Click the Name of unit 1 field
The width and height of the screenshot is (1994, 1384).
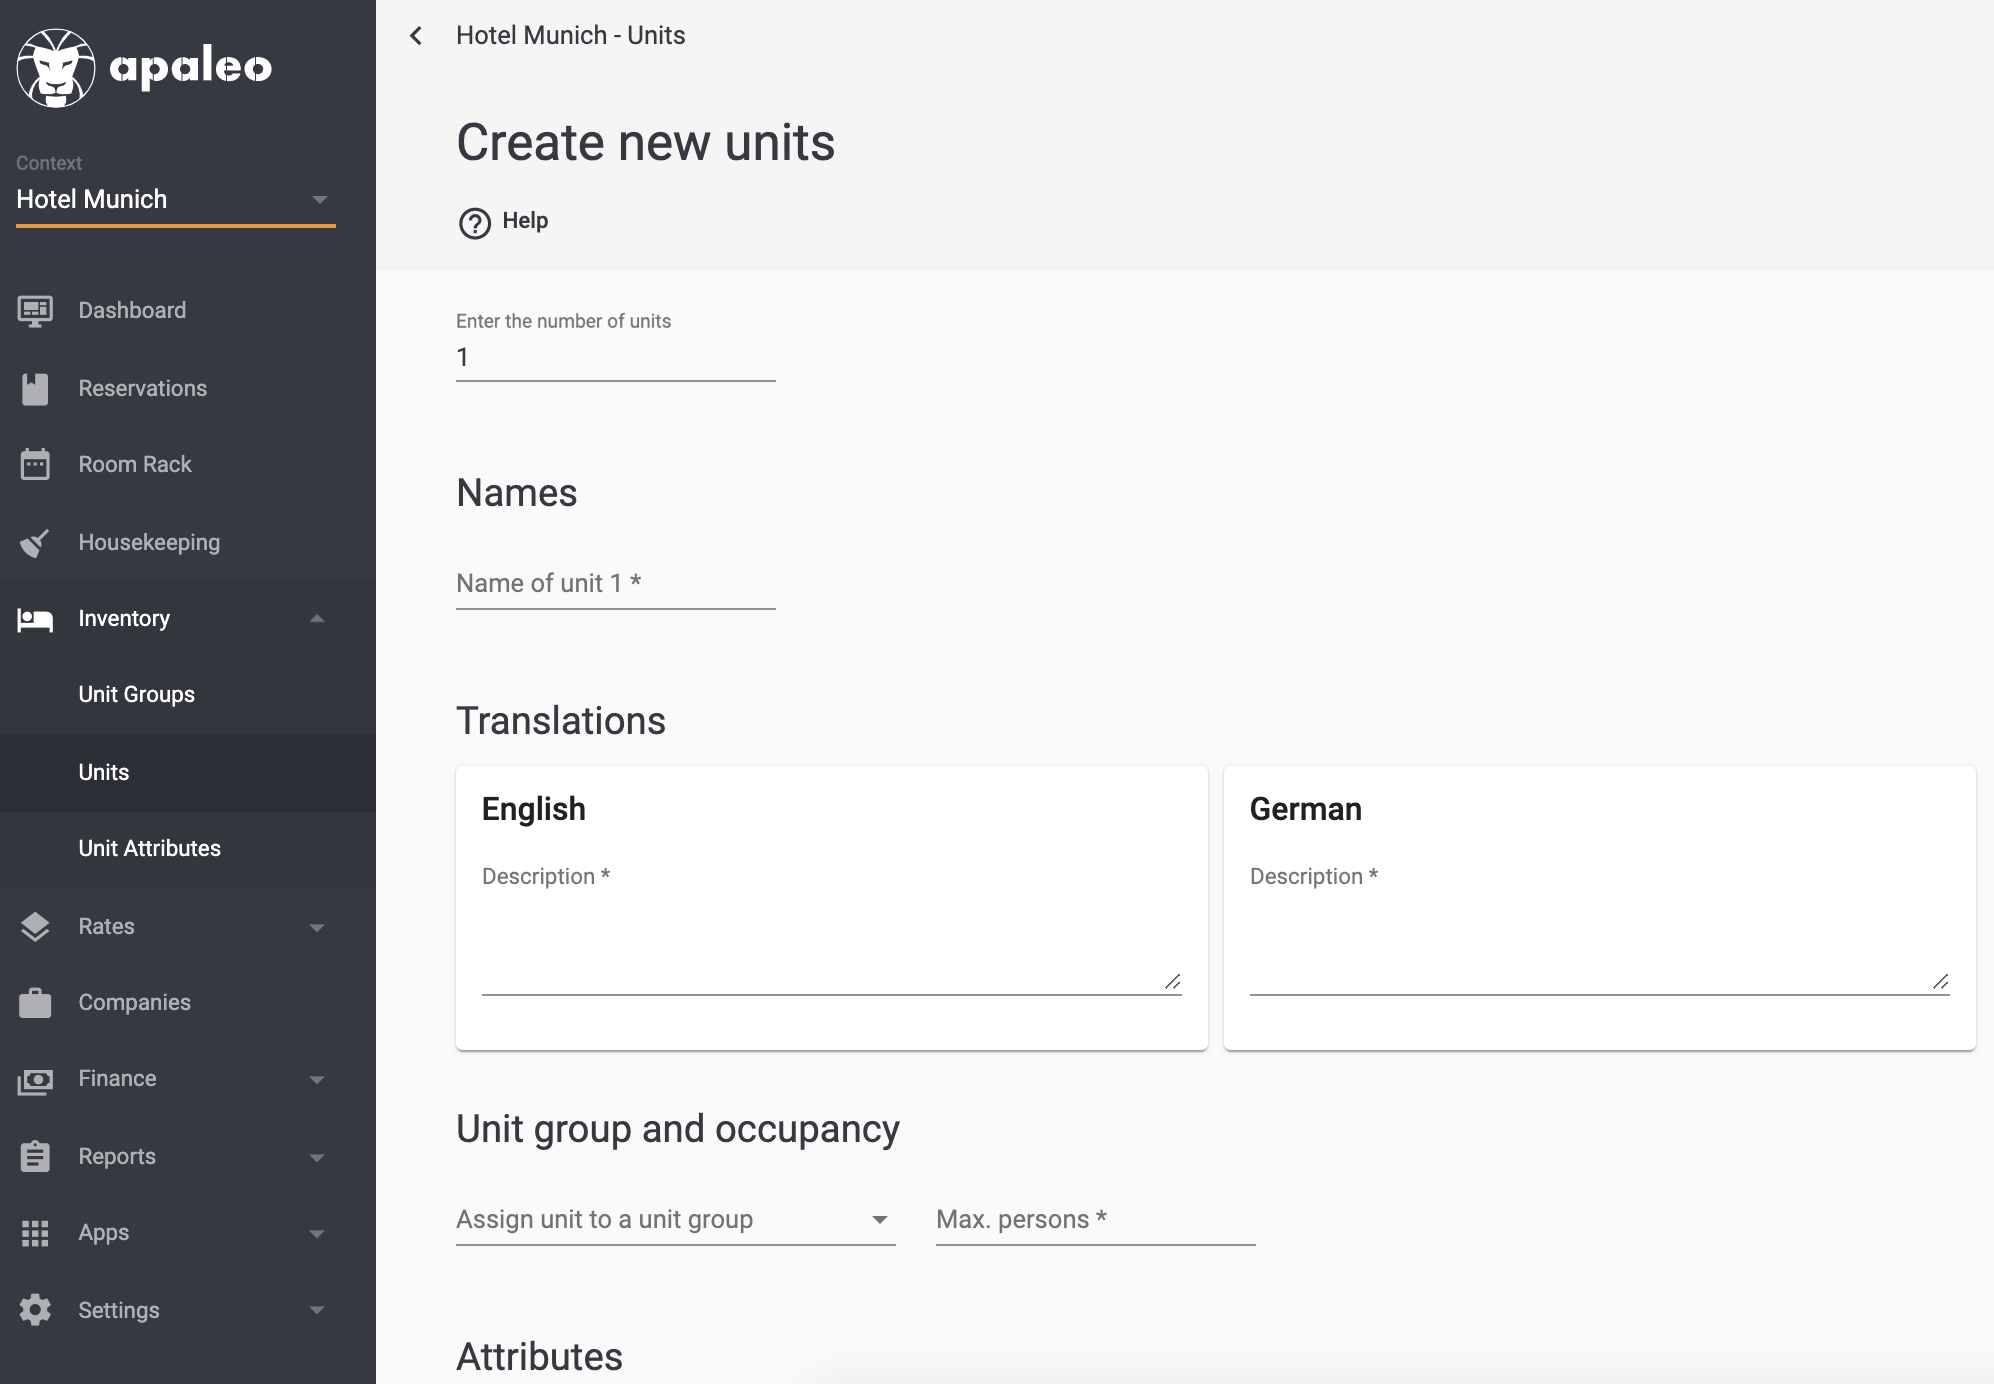[616, 584]
